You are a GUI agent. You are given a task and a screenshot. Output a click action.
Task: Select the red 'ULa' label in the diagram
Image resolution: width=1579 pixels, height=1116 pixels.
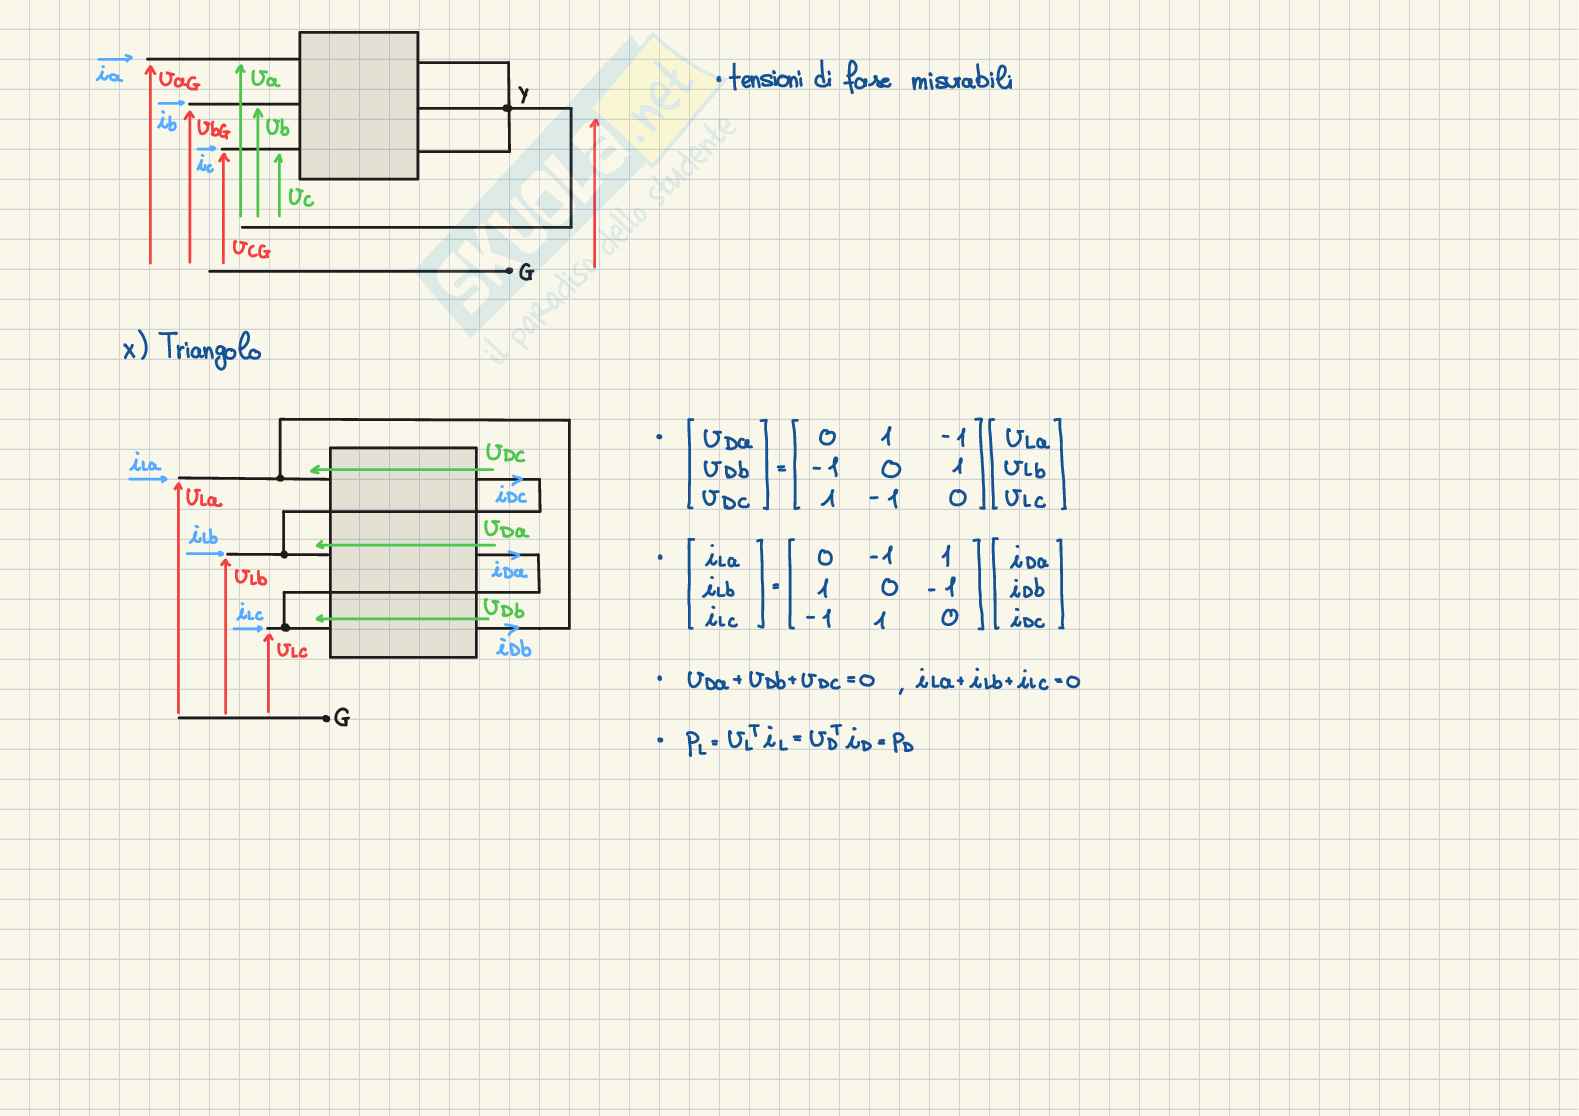point(203,497)
